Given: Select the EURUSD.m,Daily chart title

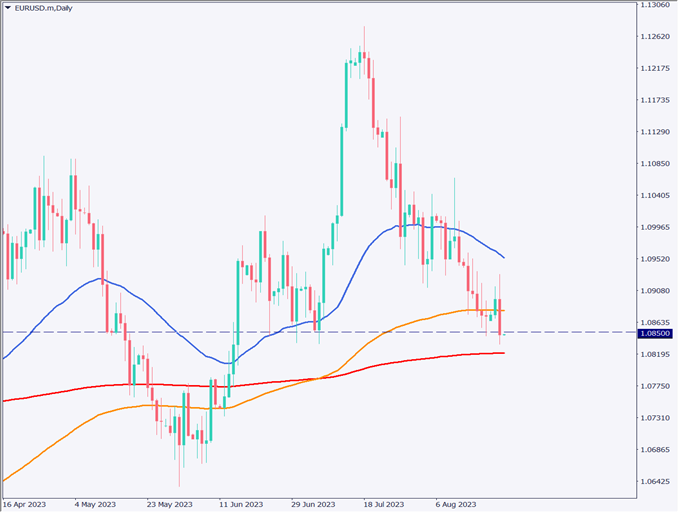Looking at the screenshot, I should [x=43, y=8].
